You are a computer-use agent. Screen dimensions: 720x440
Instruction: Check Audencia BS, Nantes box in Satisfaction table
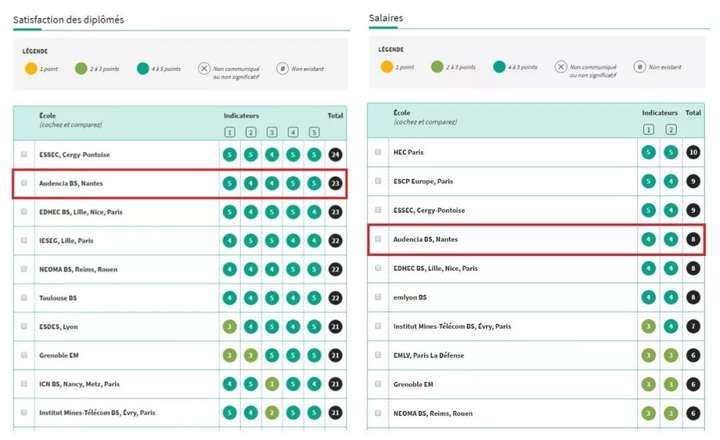tap(24, 183)
